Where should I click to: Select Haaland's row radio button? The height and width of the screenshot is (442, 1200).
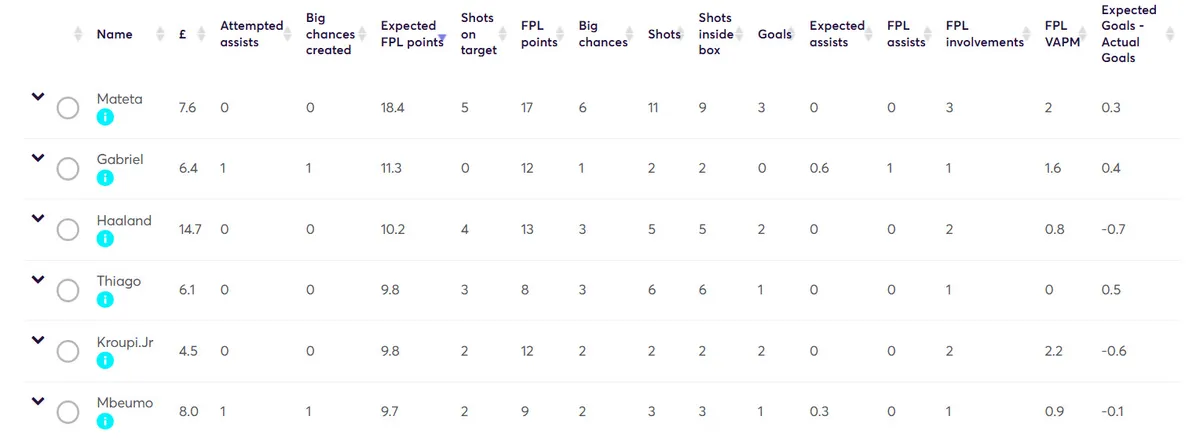(68, 230)
